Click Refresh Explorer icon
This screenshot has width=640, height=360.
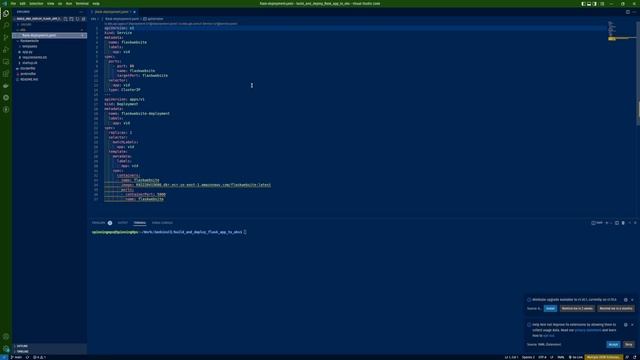pyautogui.click(x=78, y=19)
